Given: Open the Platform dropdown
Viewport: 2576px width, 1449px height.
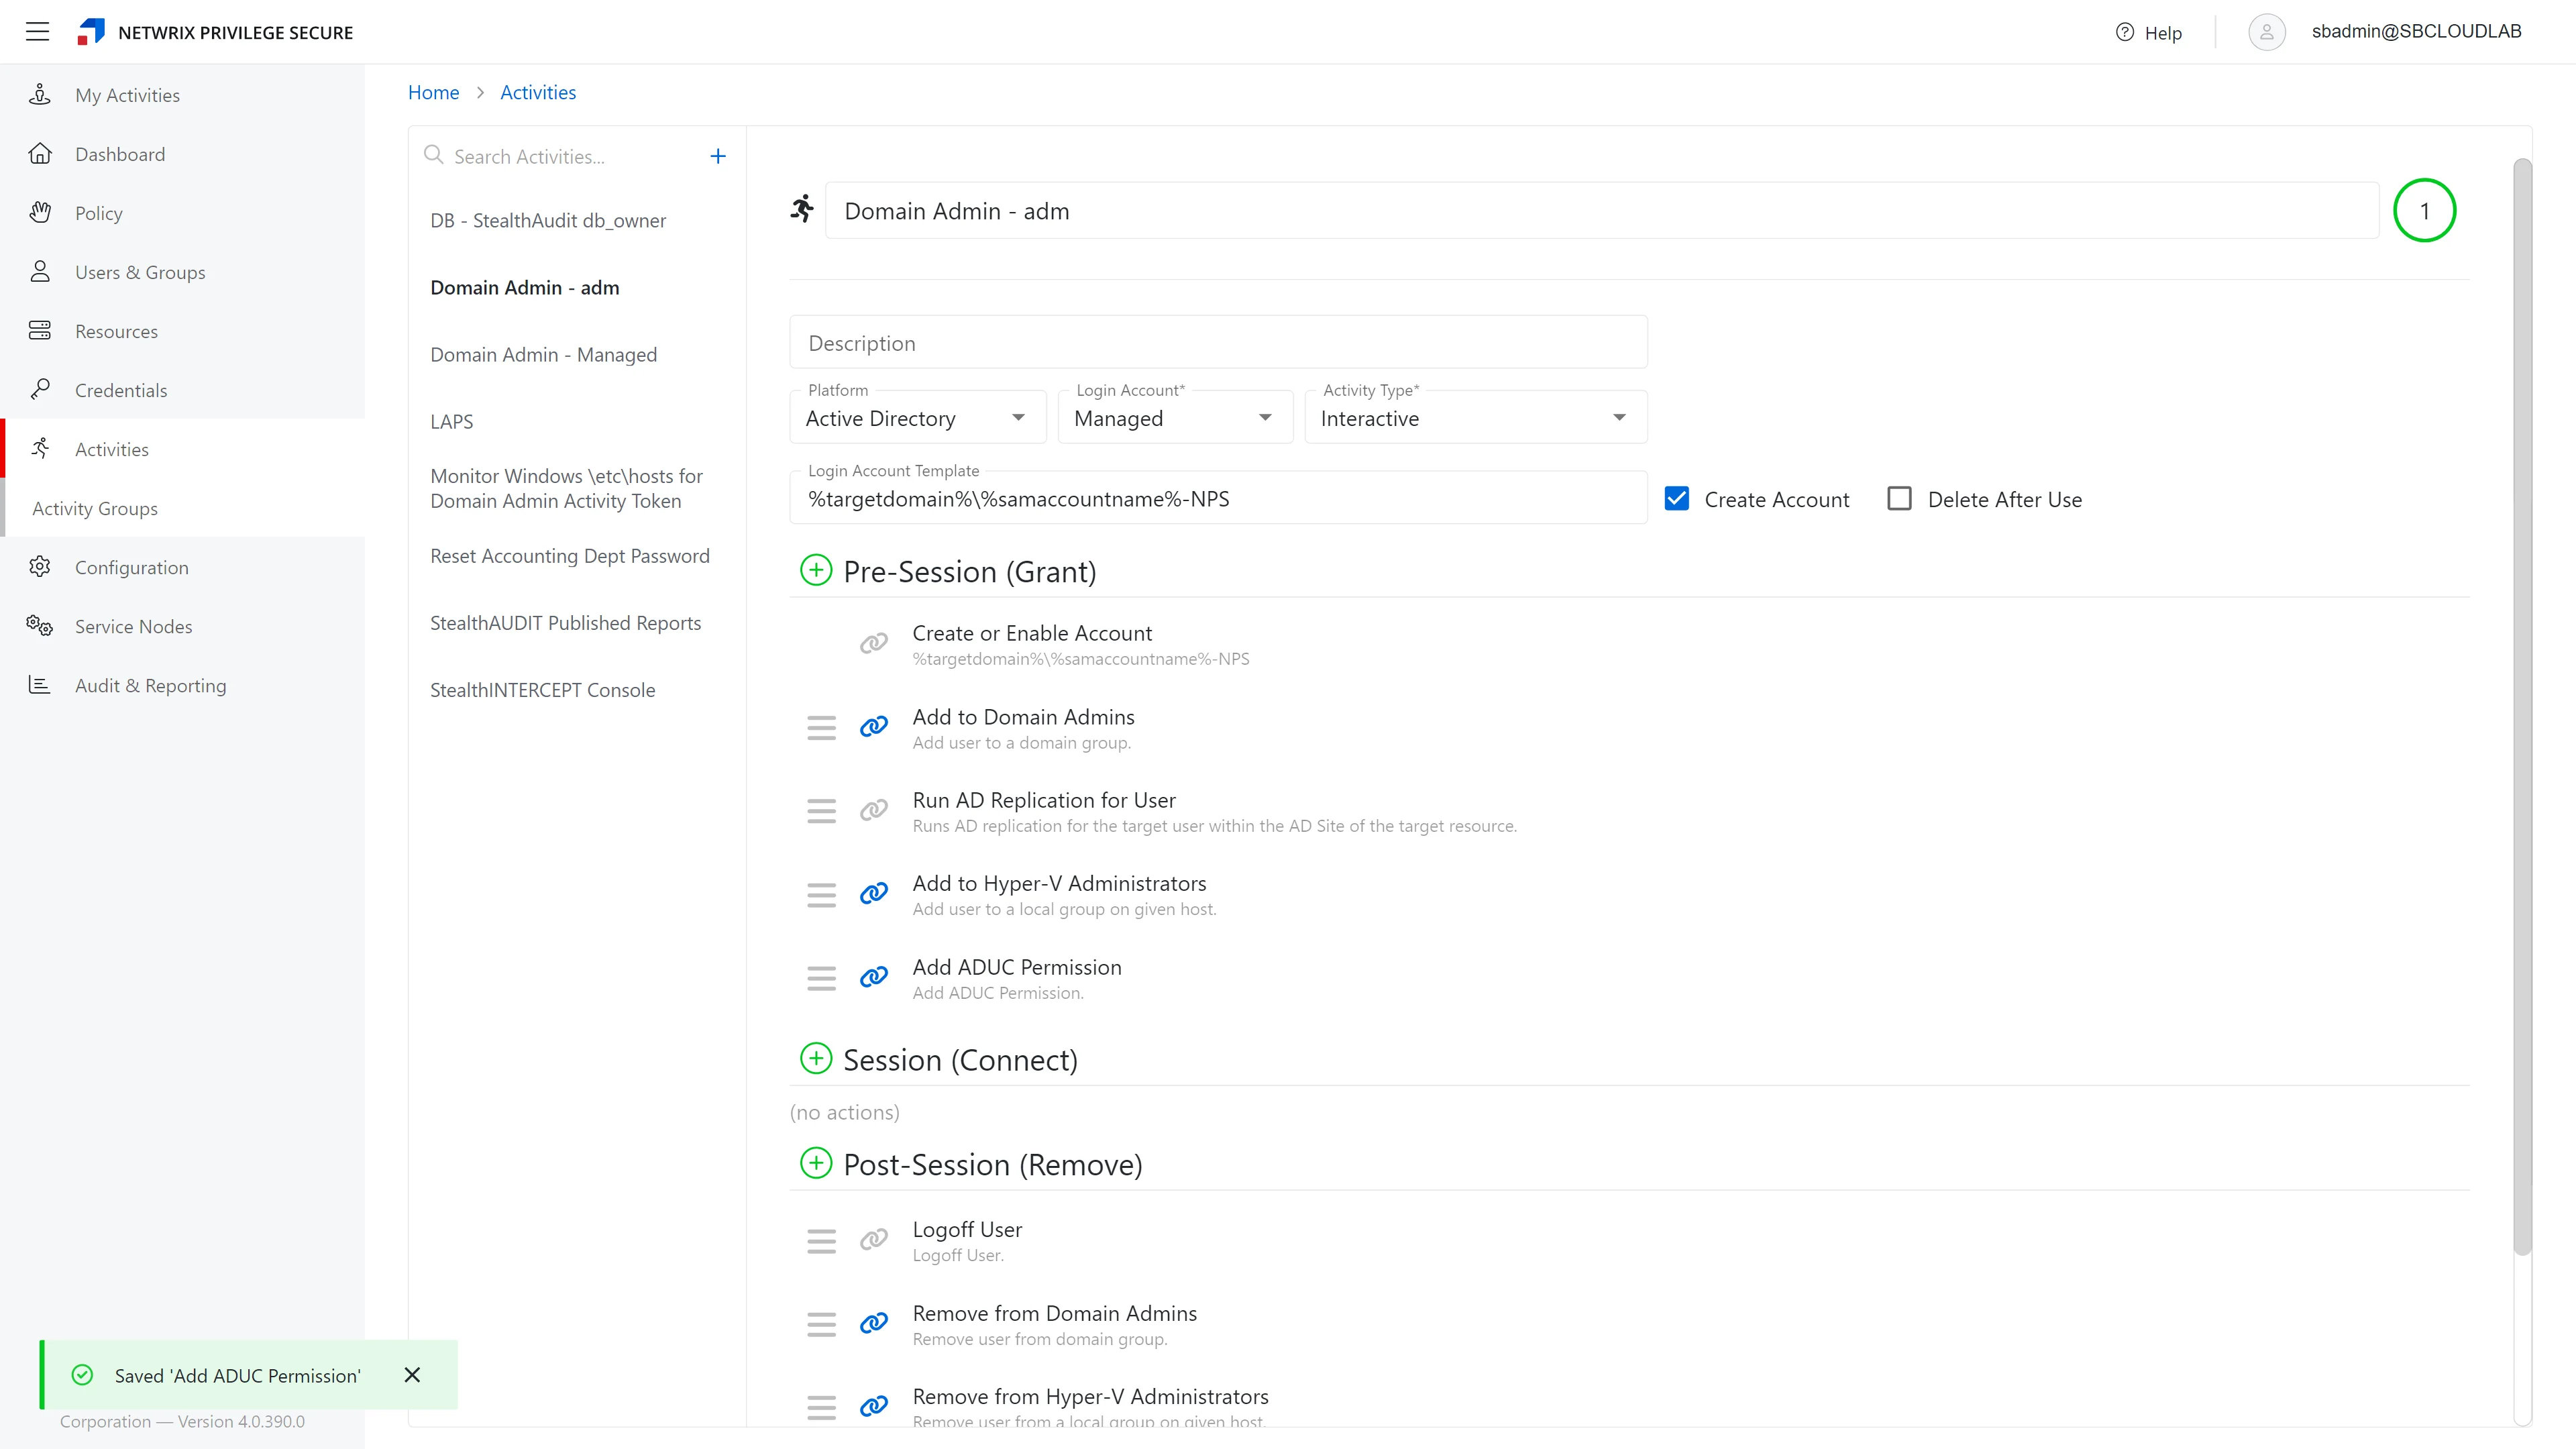Looking at the screenshot, I should coord(917,418).
